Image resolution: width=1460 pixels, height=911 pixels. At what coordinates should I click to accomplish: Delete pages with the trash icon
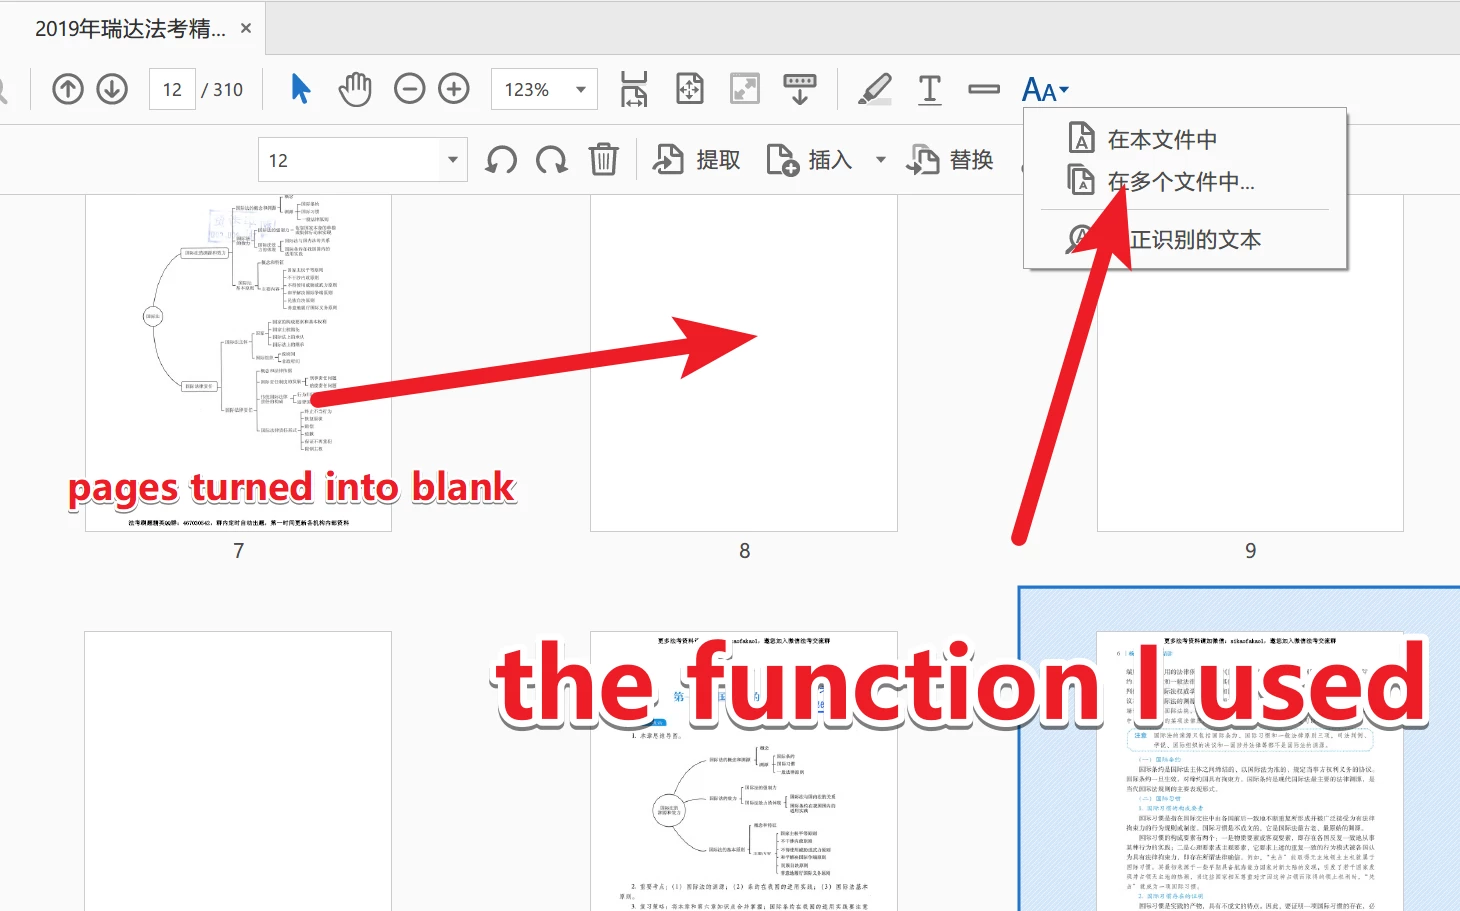[603, 160]
